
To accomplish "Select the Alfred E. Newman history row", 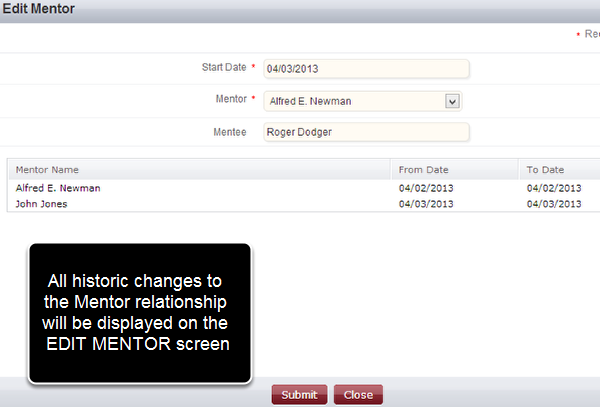I will (304, 188).
